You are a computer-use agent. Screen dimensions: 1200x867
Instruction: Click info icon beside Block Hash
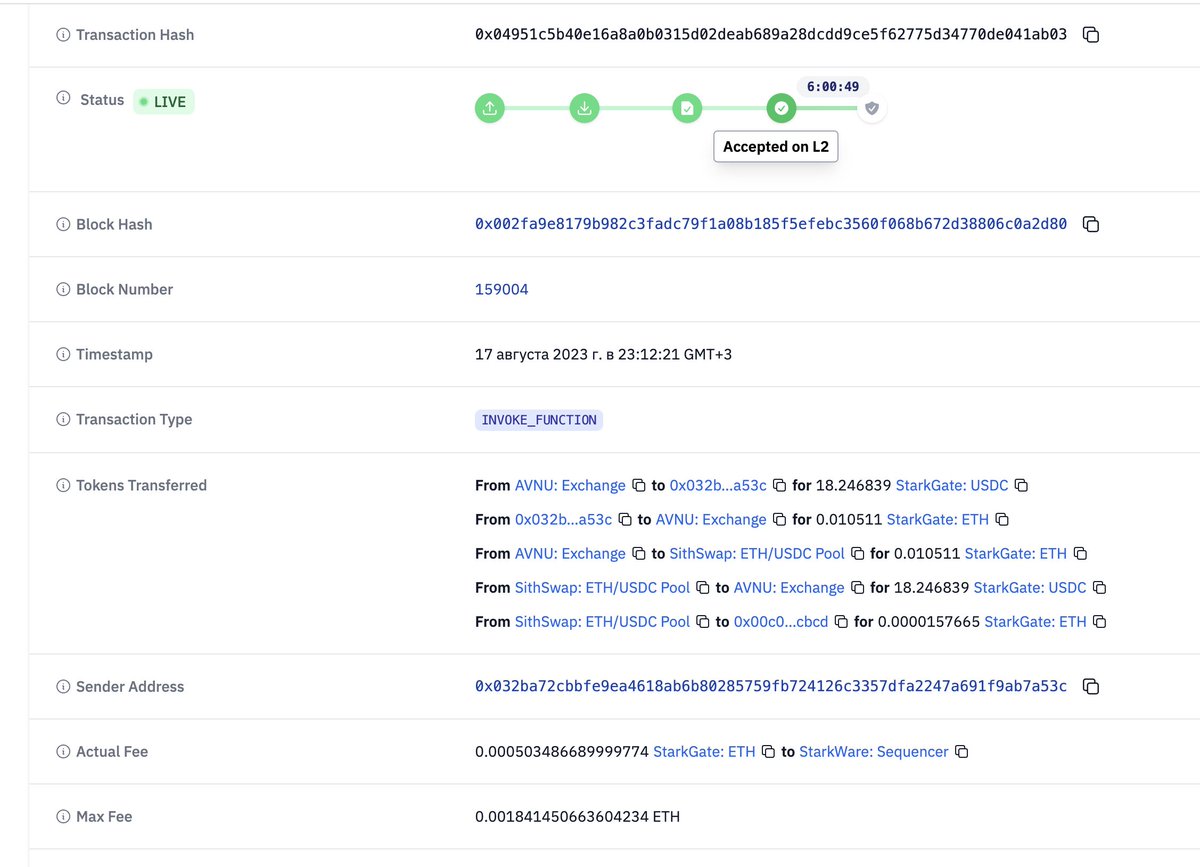coord(63,225)
